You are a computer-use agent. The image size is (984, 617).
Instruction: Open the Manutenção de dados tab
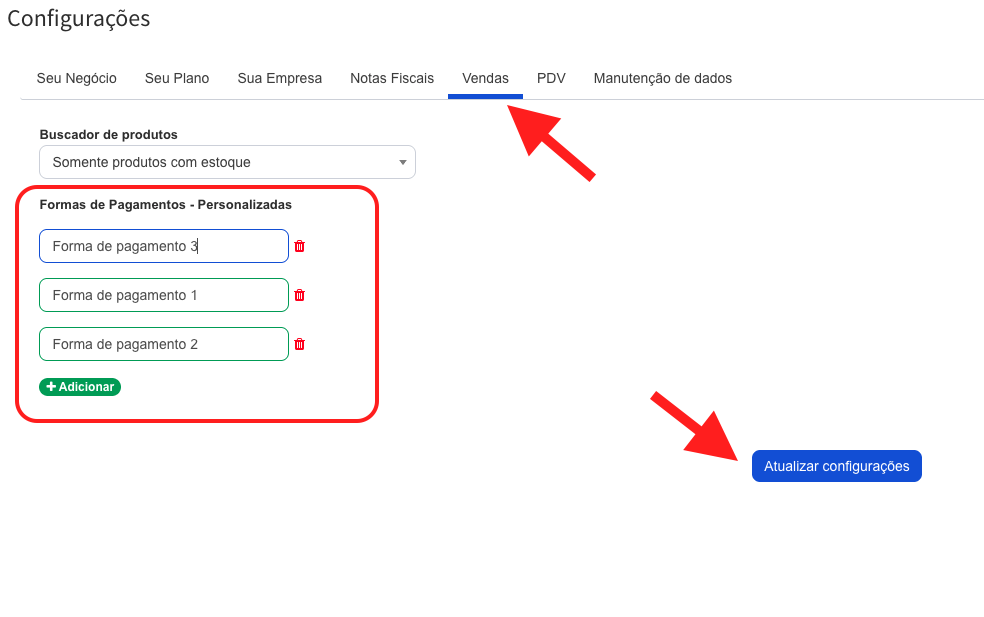(663, 78)
